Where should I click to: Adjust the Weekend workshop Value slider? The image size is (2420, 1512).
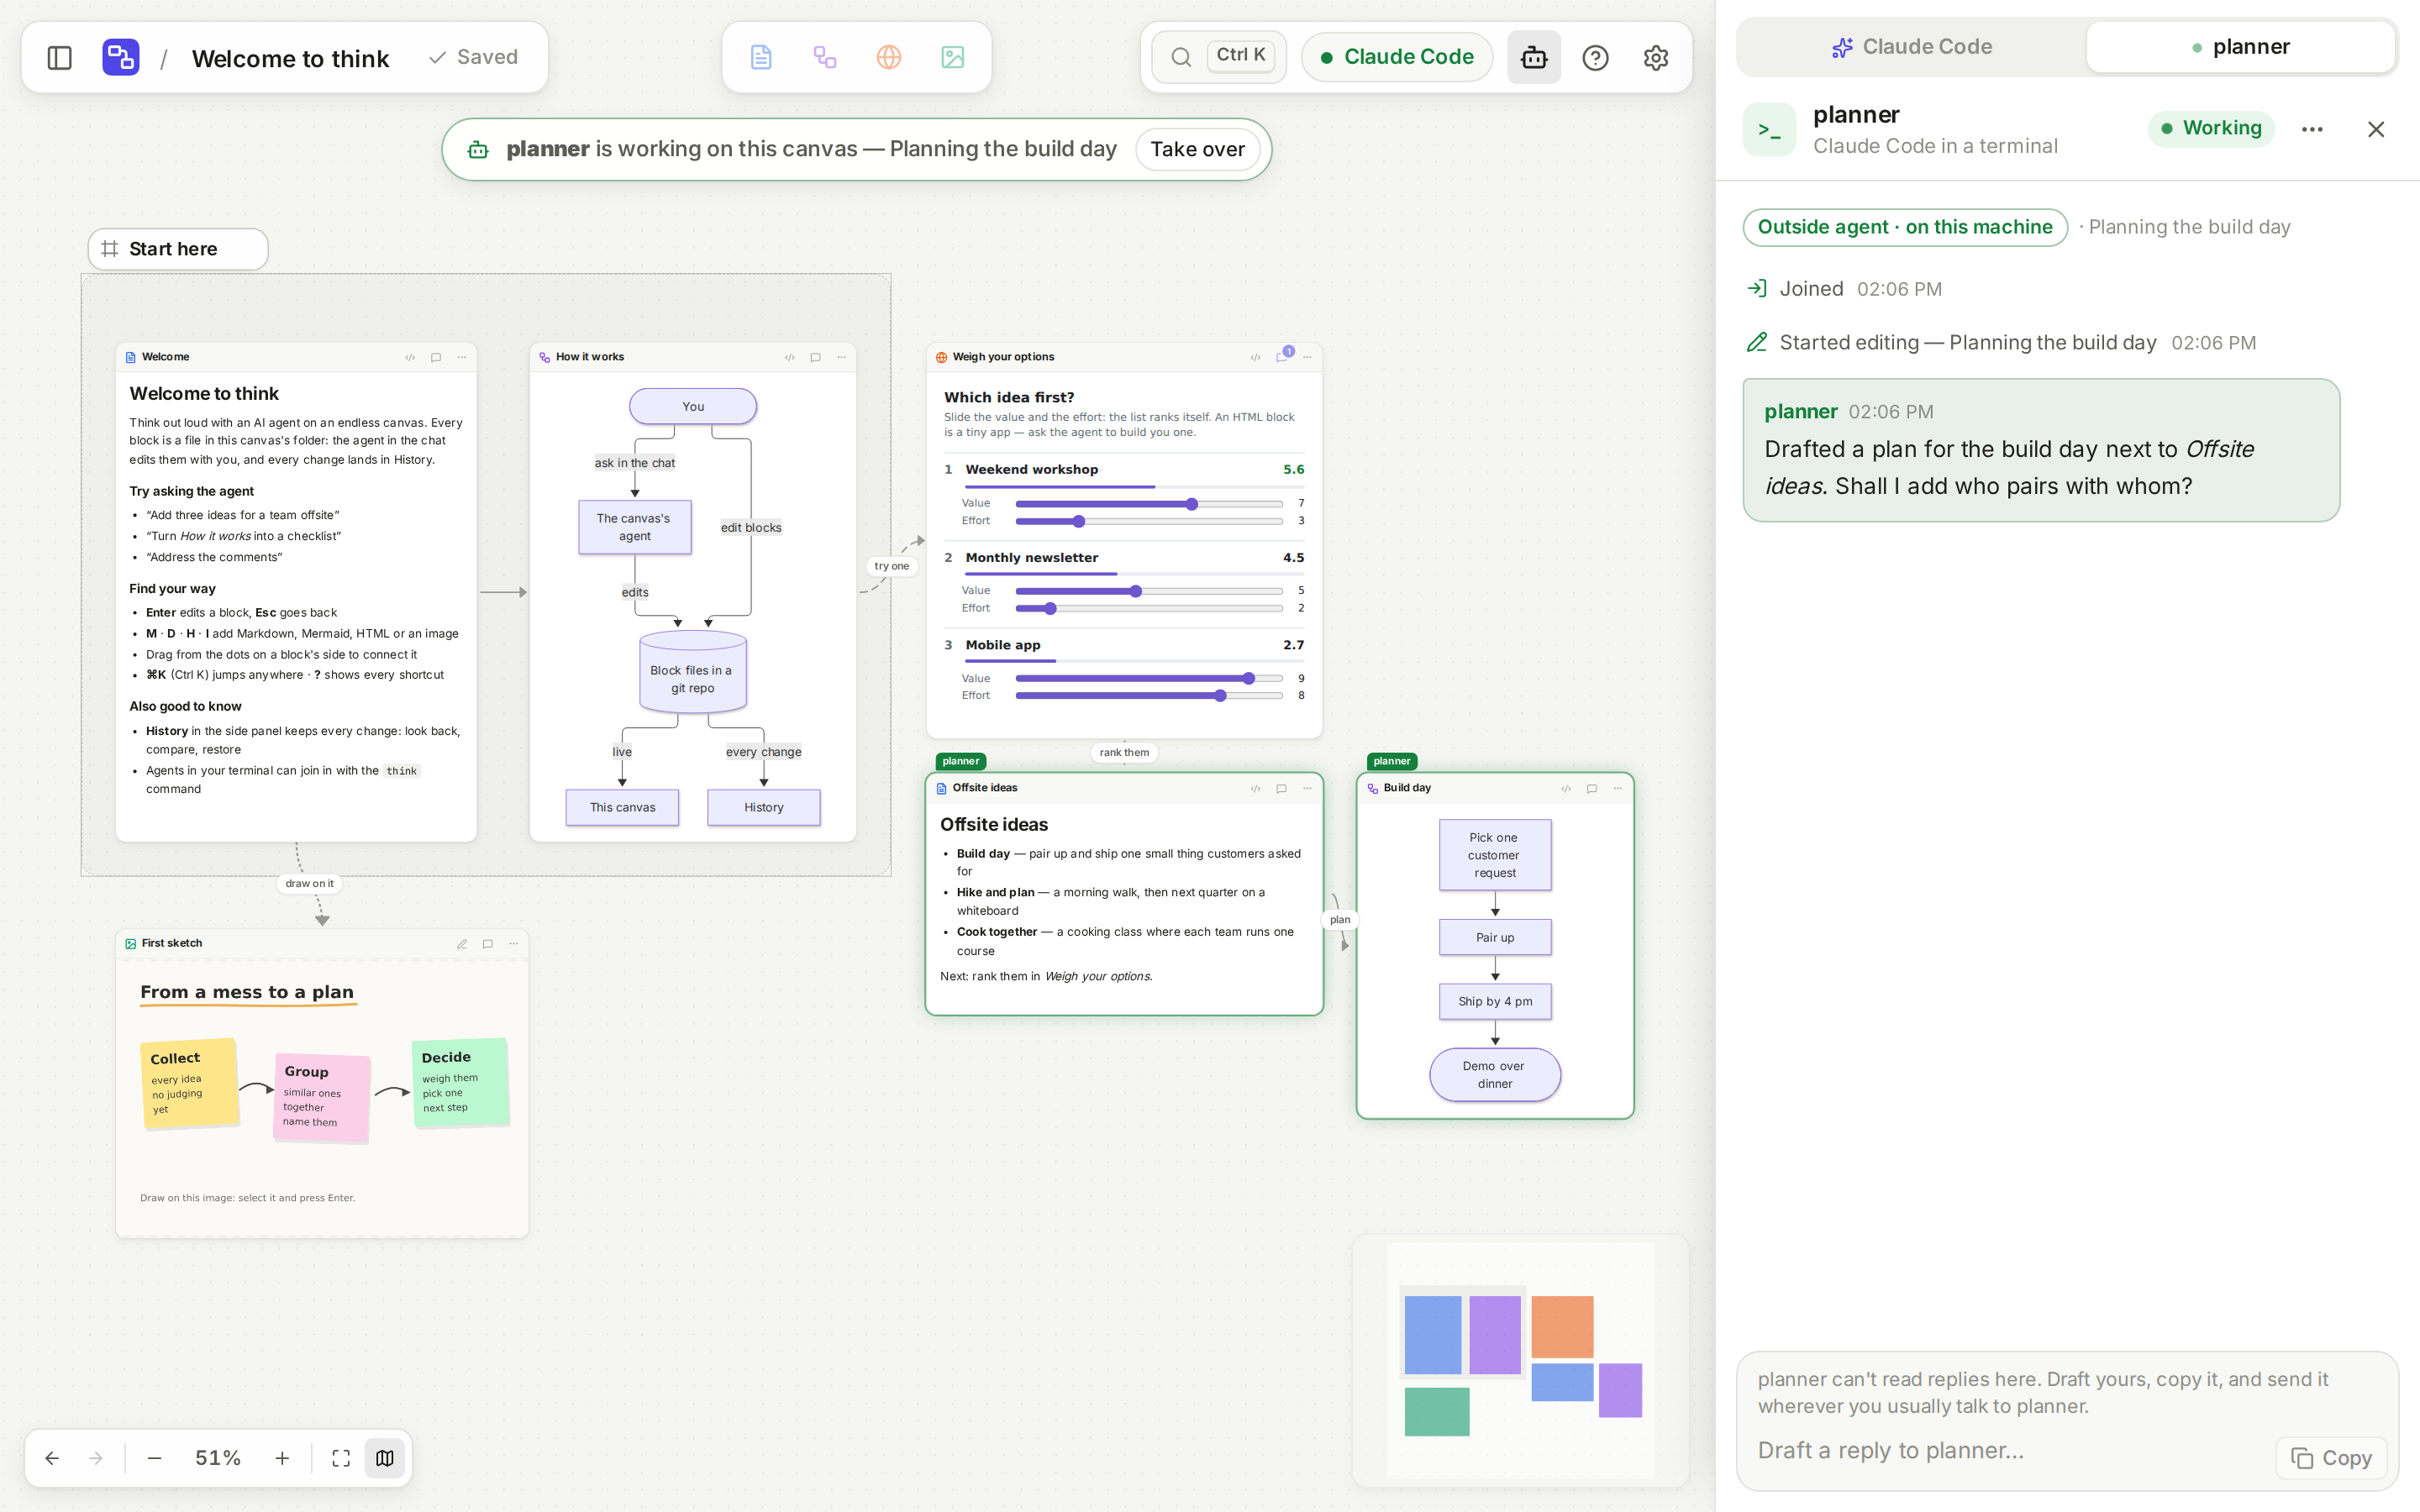[x=1149, y=504]
